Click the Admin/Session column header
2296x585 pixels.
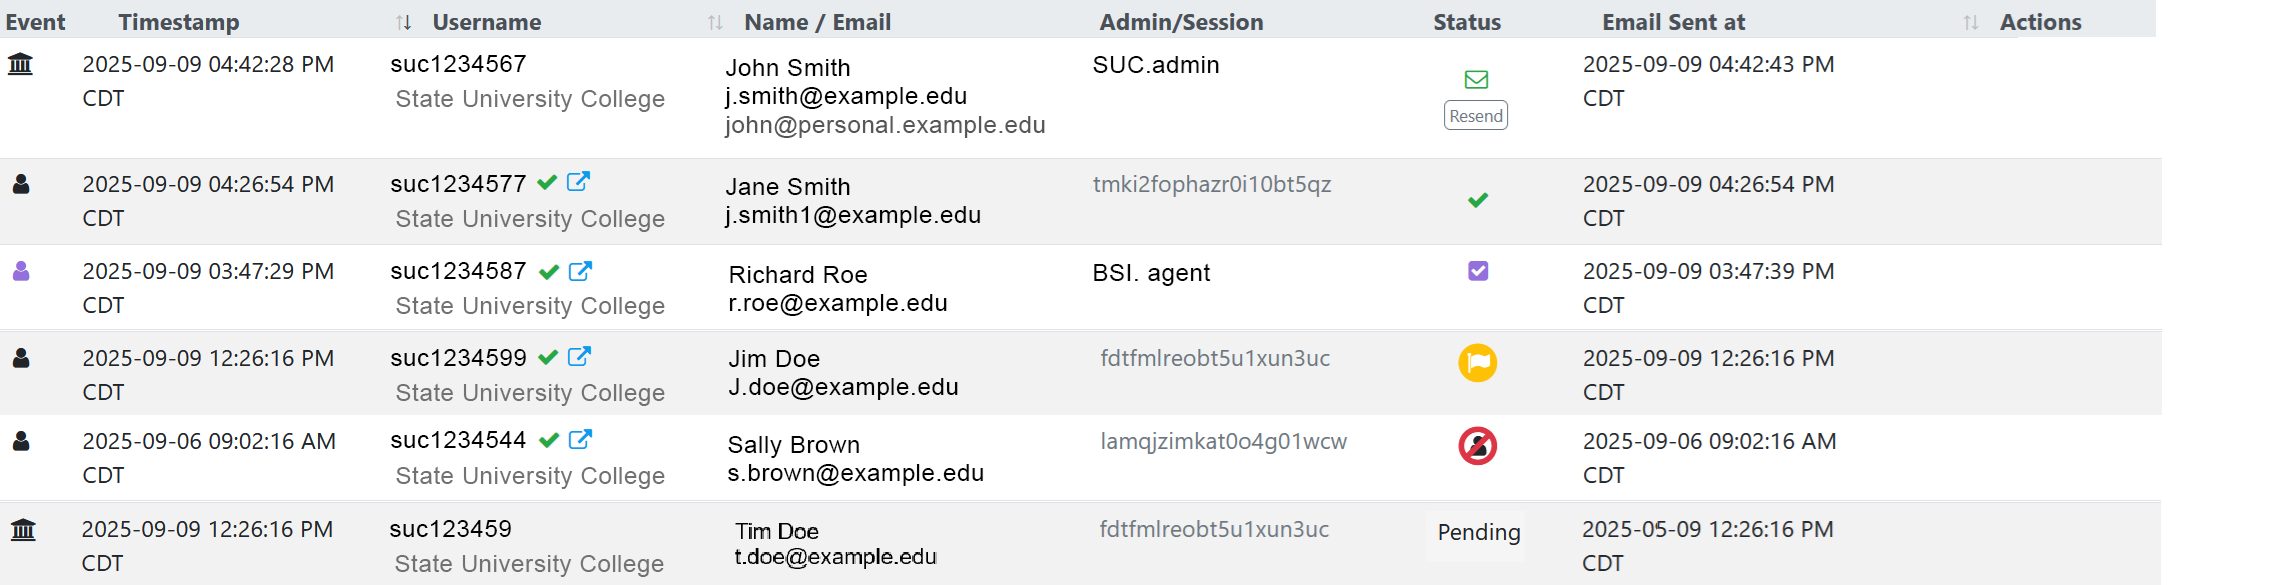[1181, 22]
